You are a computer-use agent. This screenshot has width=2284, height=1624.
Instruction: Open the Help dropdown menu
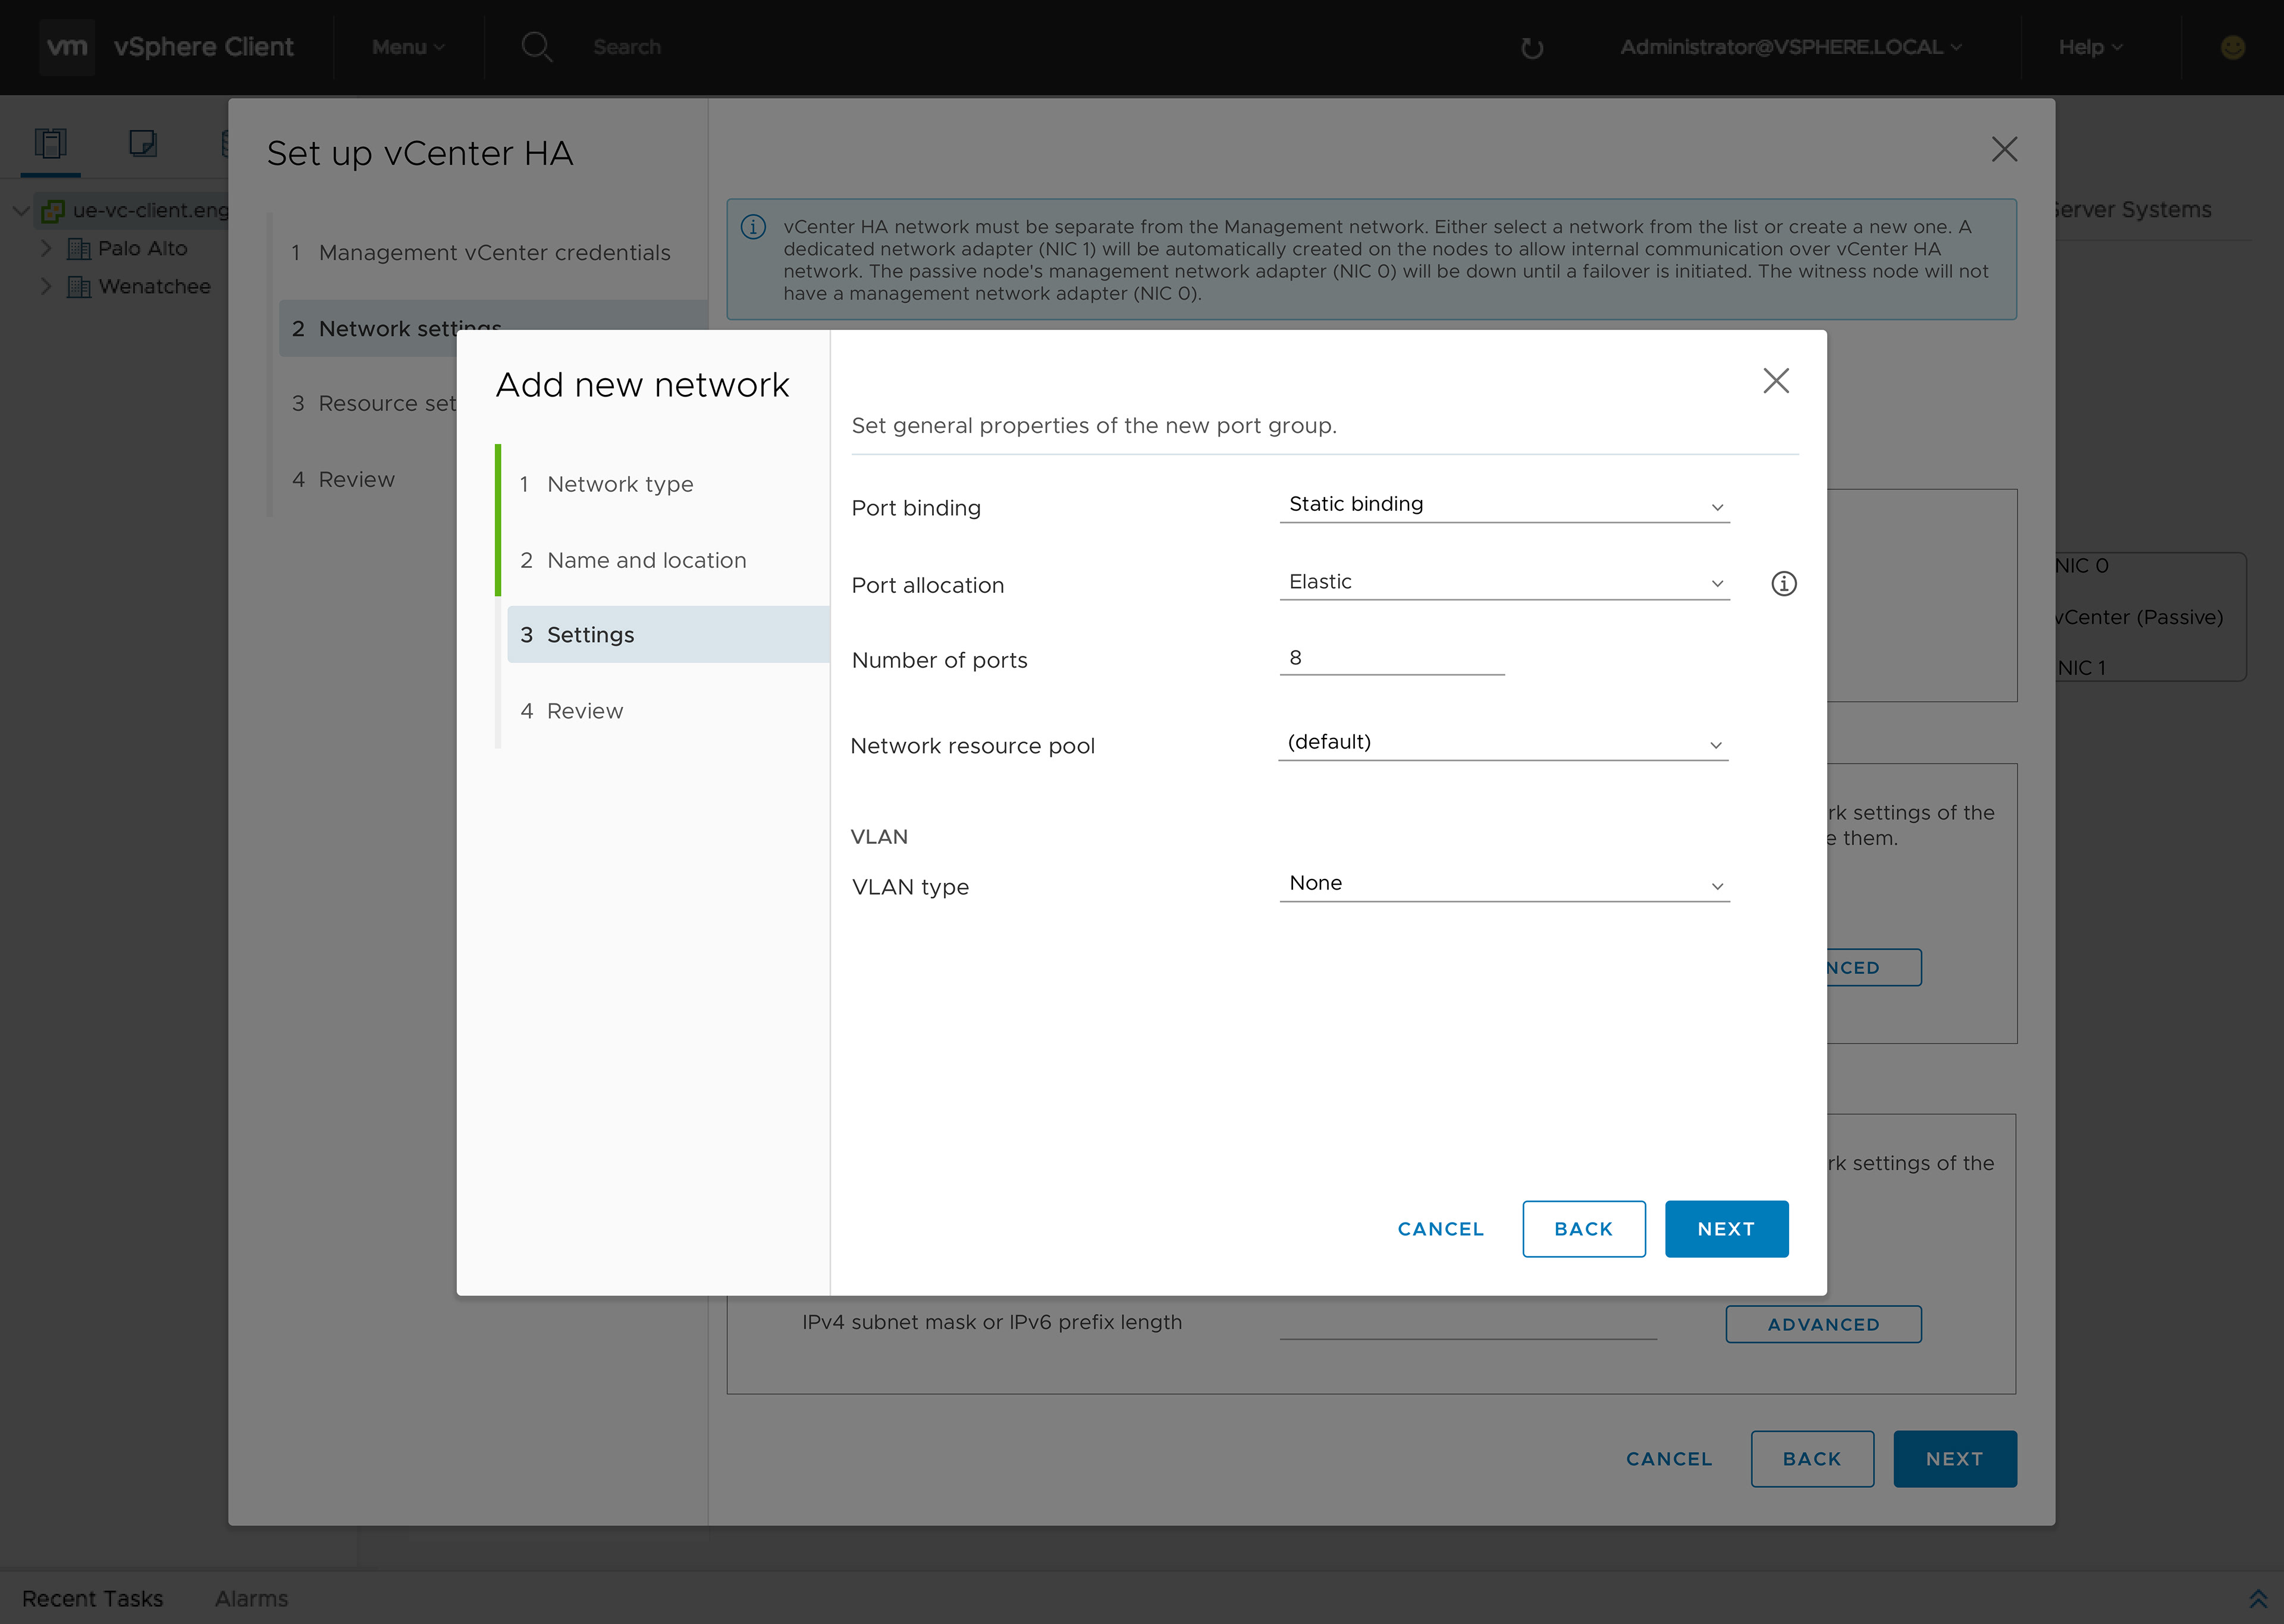2090,47
